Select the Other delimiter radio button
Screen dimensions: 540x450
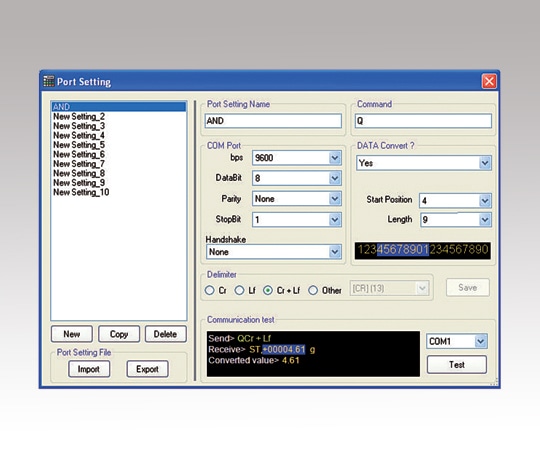tap(313, 290)
